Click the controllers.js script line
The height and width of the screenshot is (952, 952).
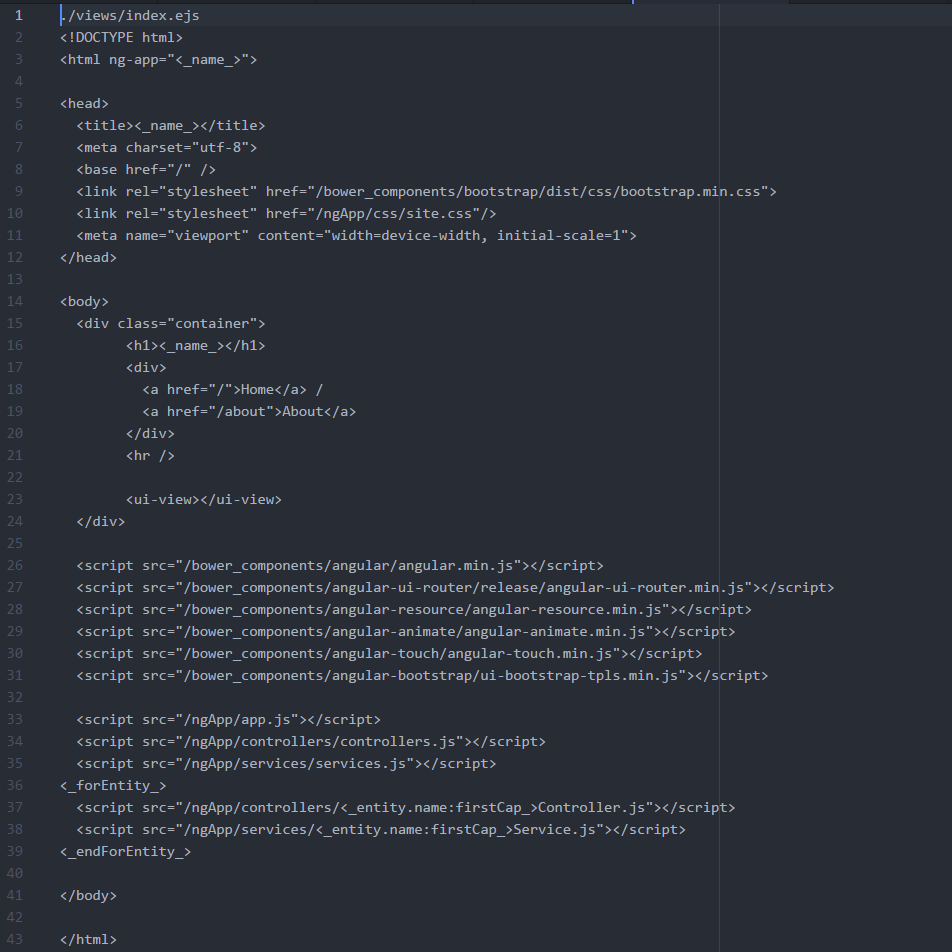(x=311, y=742)
